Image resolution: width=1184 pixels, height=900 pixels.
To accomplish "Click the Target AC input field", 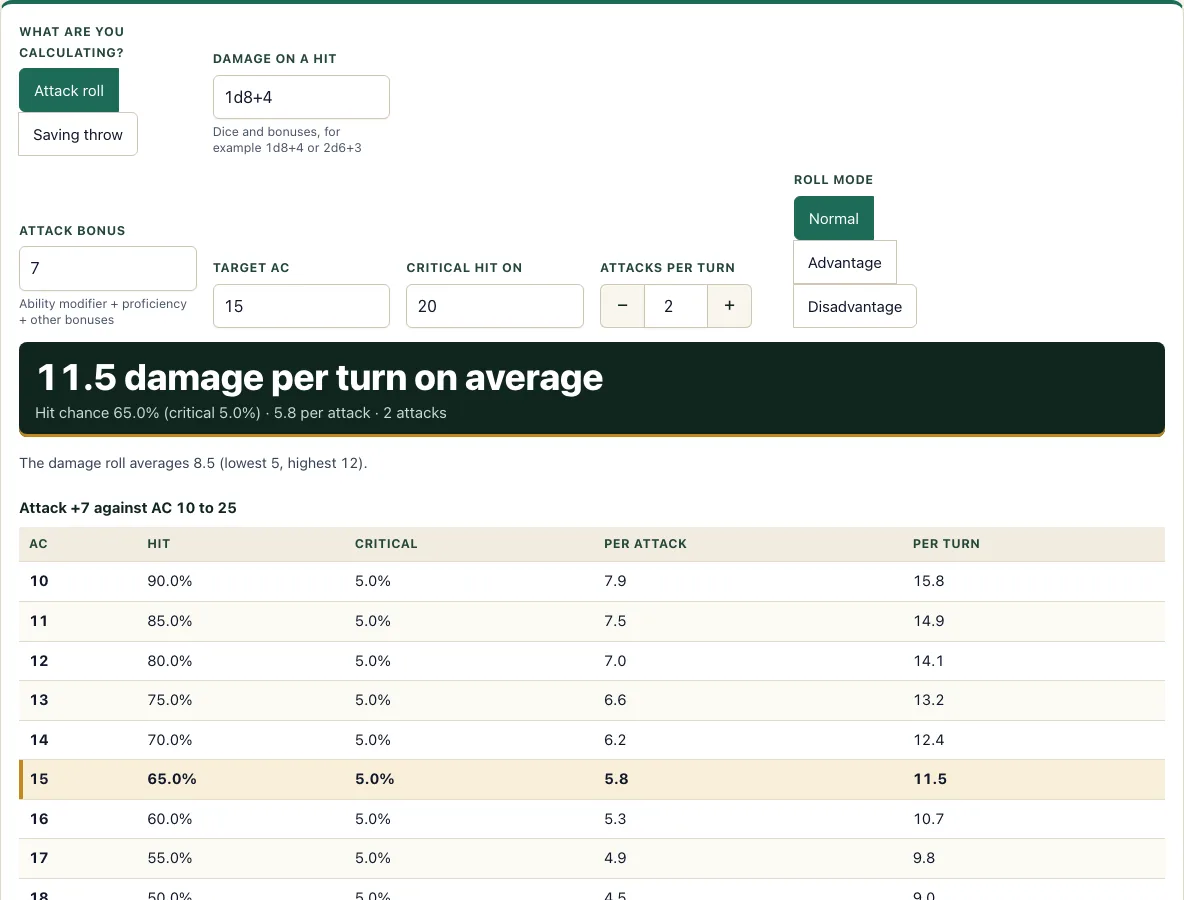I will pos(301,306).
